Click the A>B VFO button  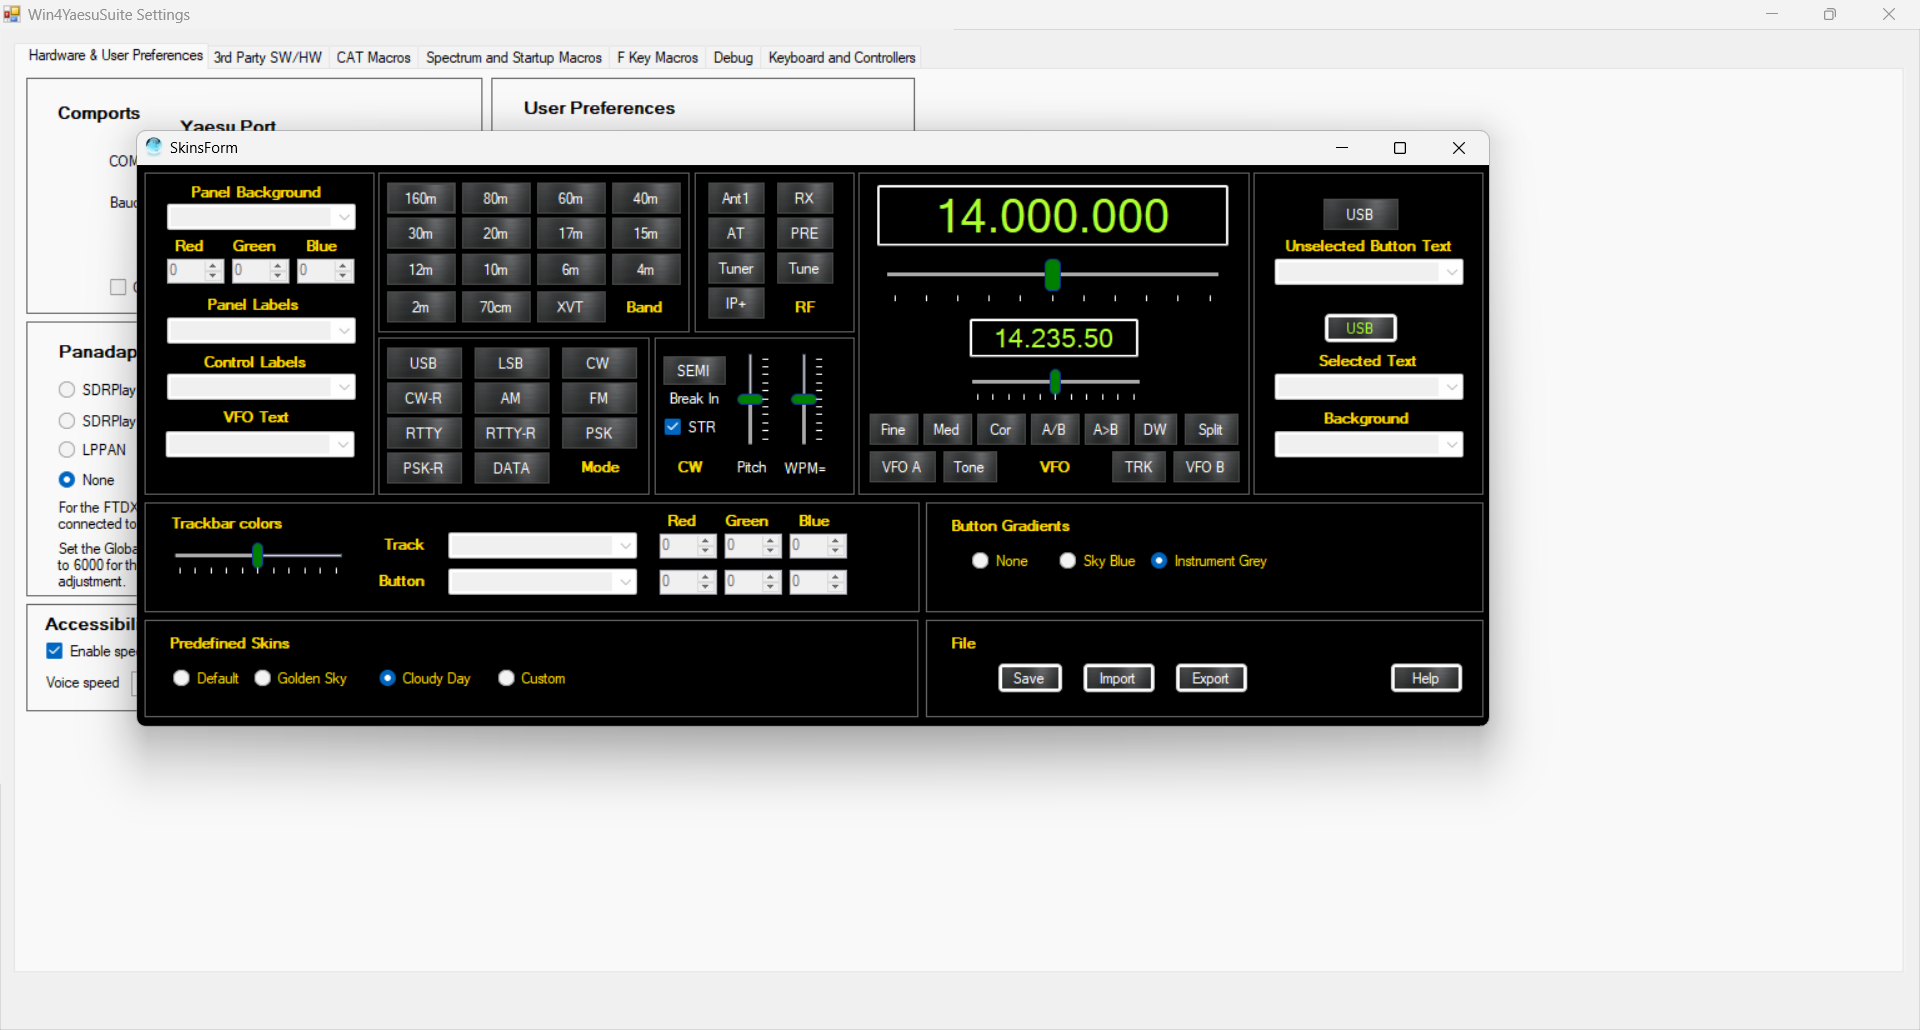click(x=1106, y=429)
